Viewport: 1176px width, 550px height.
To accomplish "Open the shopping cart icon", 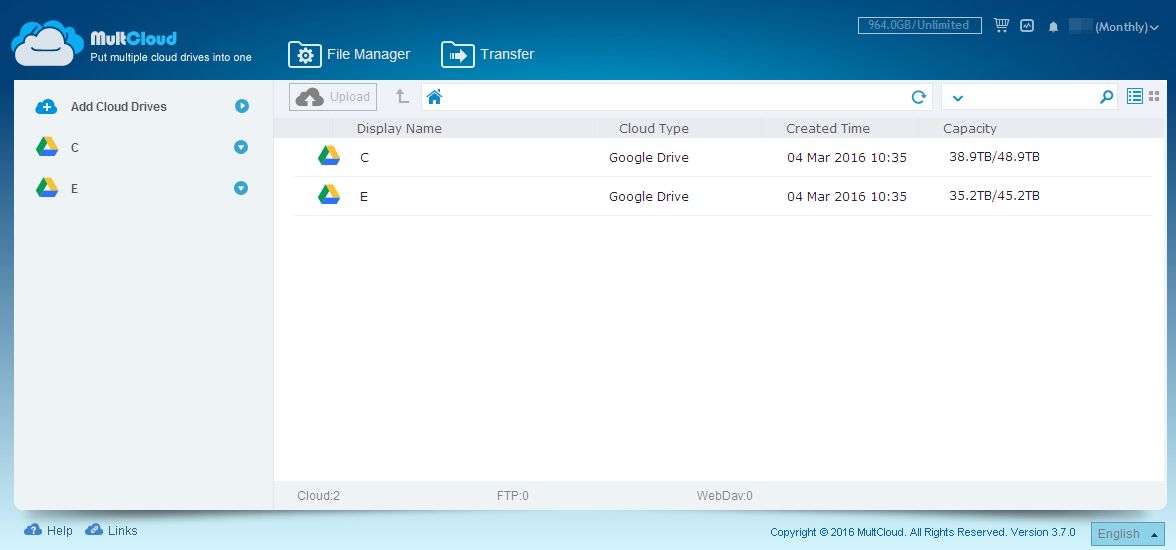I will tap(1001, 26).
